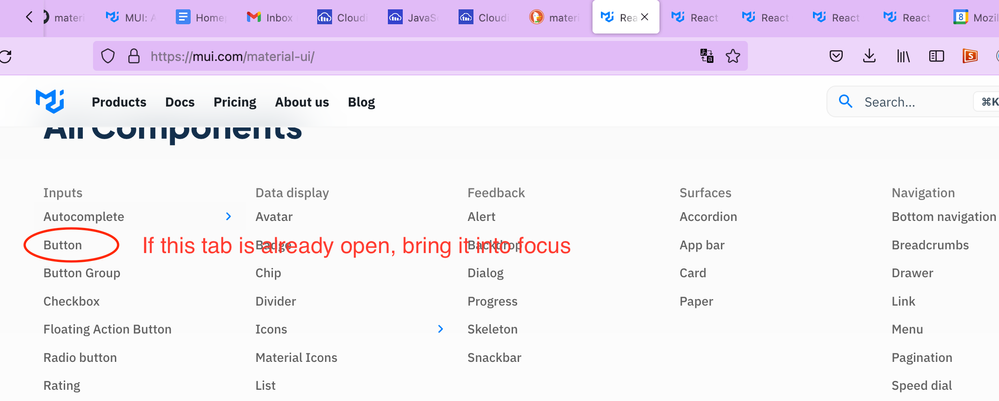Open the Speed dial component link
999x401 pixels.
(922, 385)
